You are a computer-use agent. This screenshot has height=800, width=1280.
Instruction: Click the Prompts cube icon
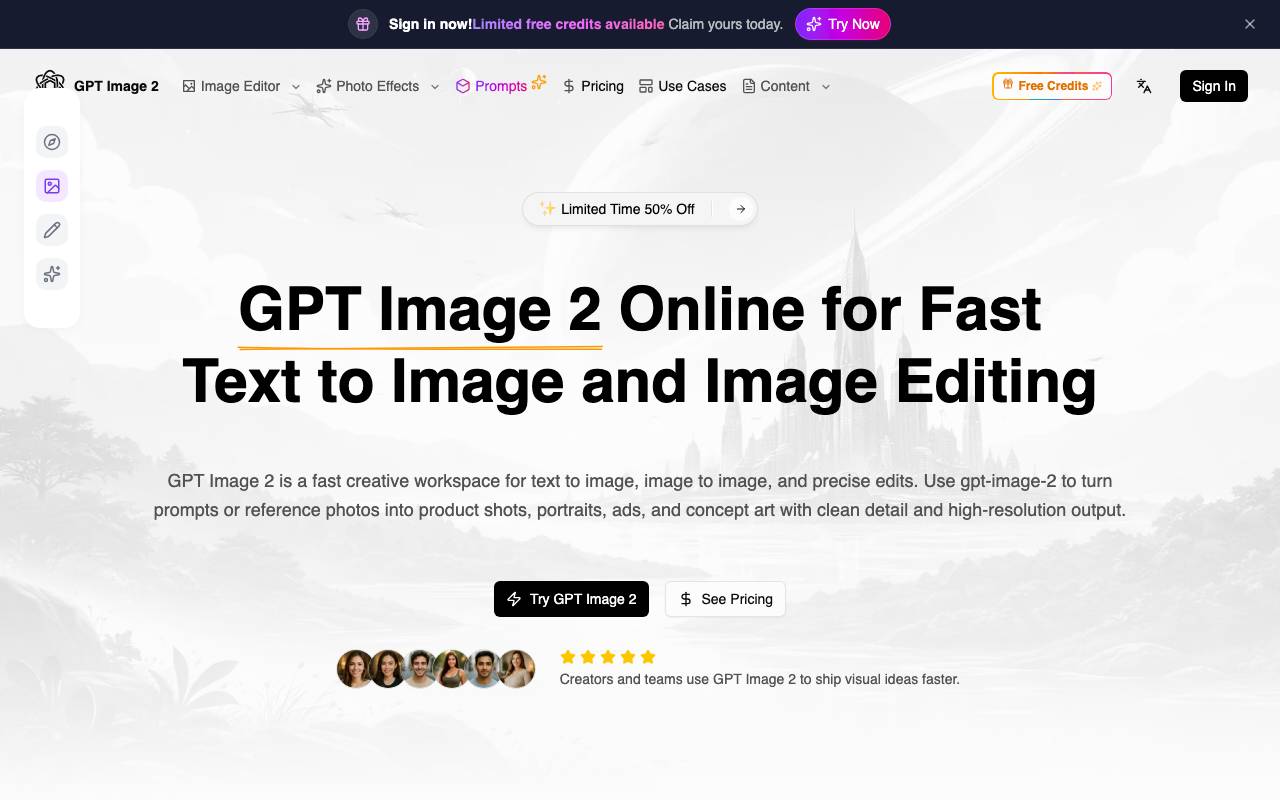tap(463, 86)
